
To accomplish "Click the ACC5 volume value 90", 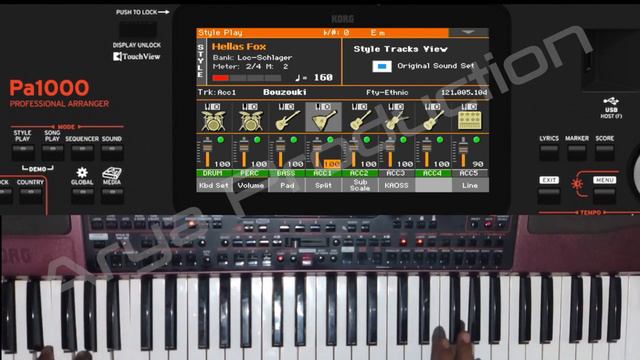I will [478, 164].
